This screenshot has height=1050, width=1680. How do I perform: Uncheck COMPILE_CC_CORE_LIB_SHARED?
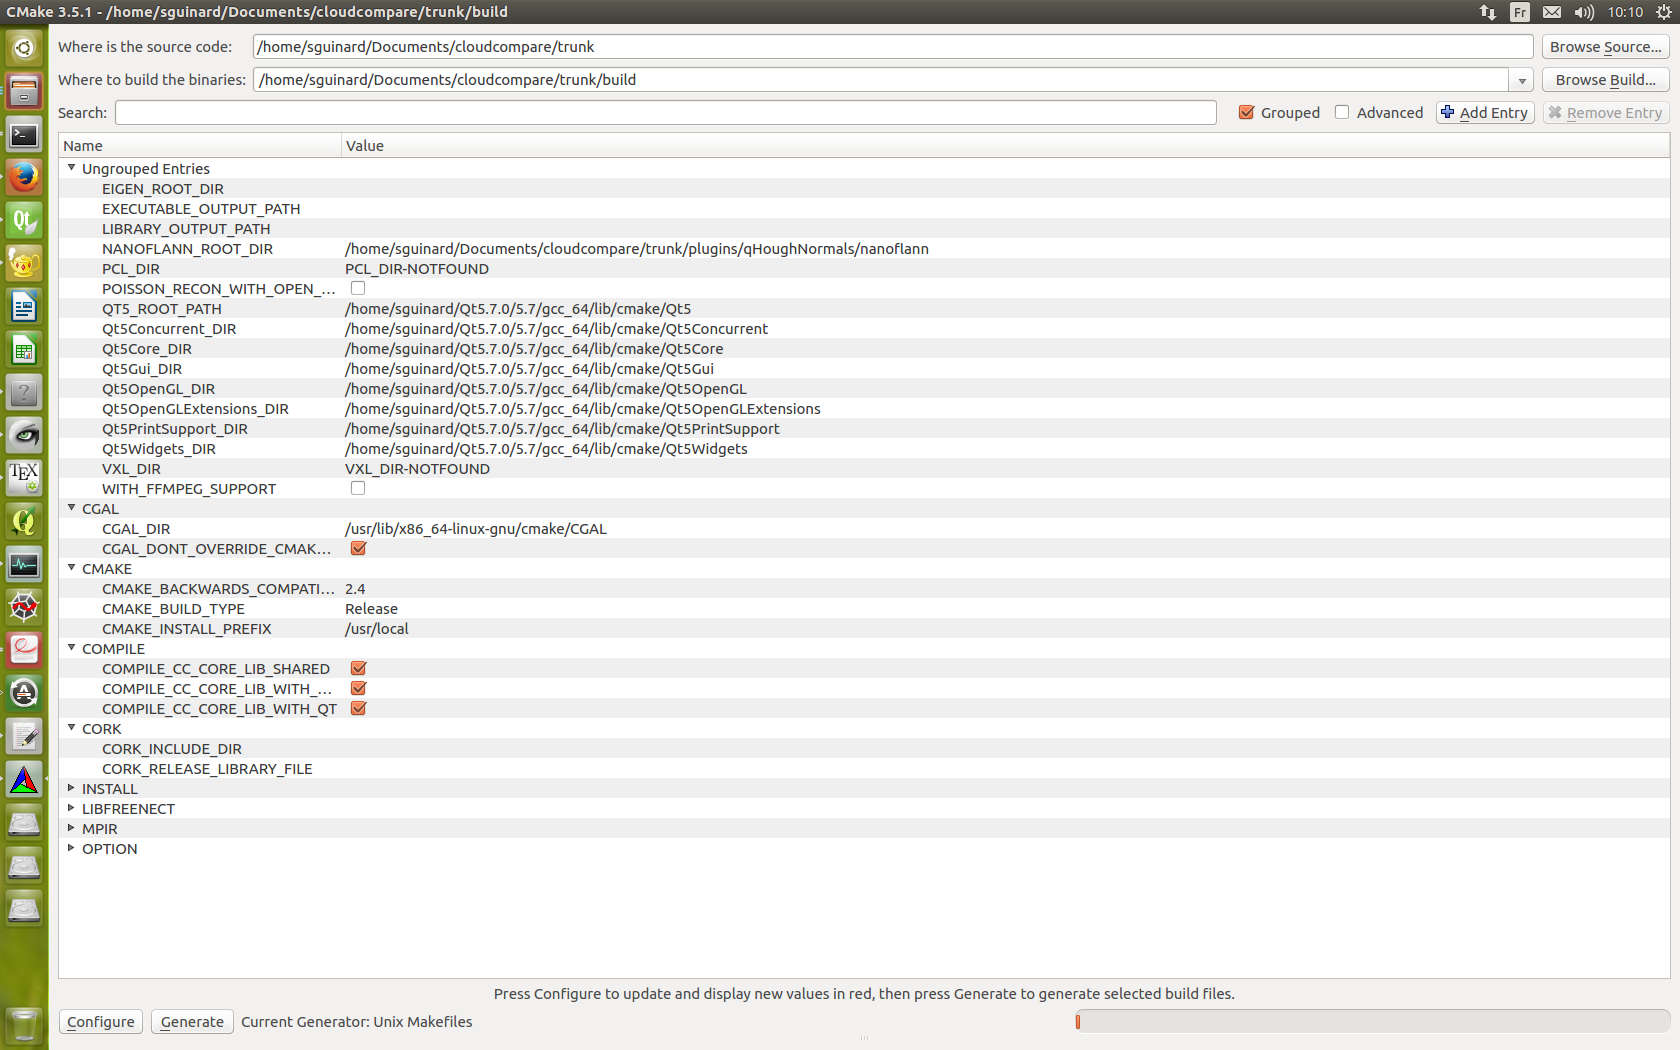pyautogui.click(x=358, y=669)
